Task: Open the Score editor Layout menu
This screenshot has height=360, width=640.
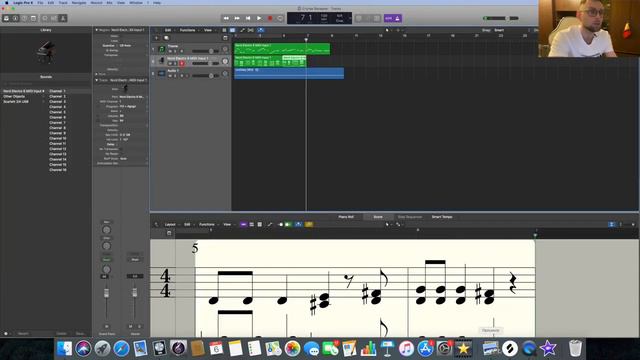Action: pyautogui.click(x=170, y=224)
